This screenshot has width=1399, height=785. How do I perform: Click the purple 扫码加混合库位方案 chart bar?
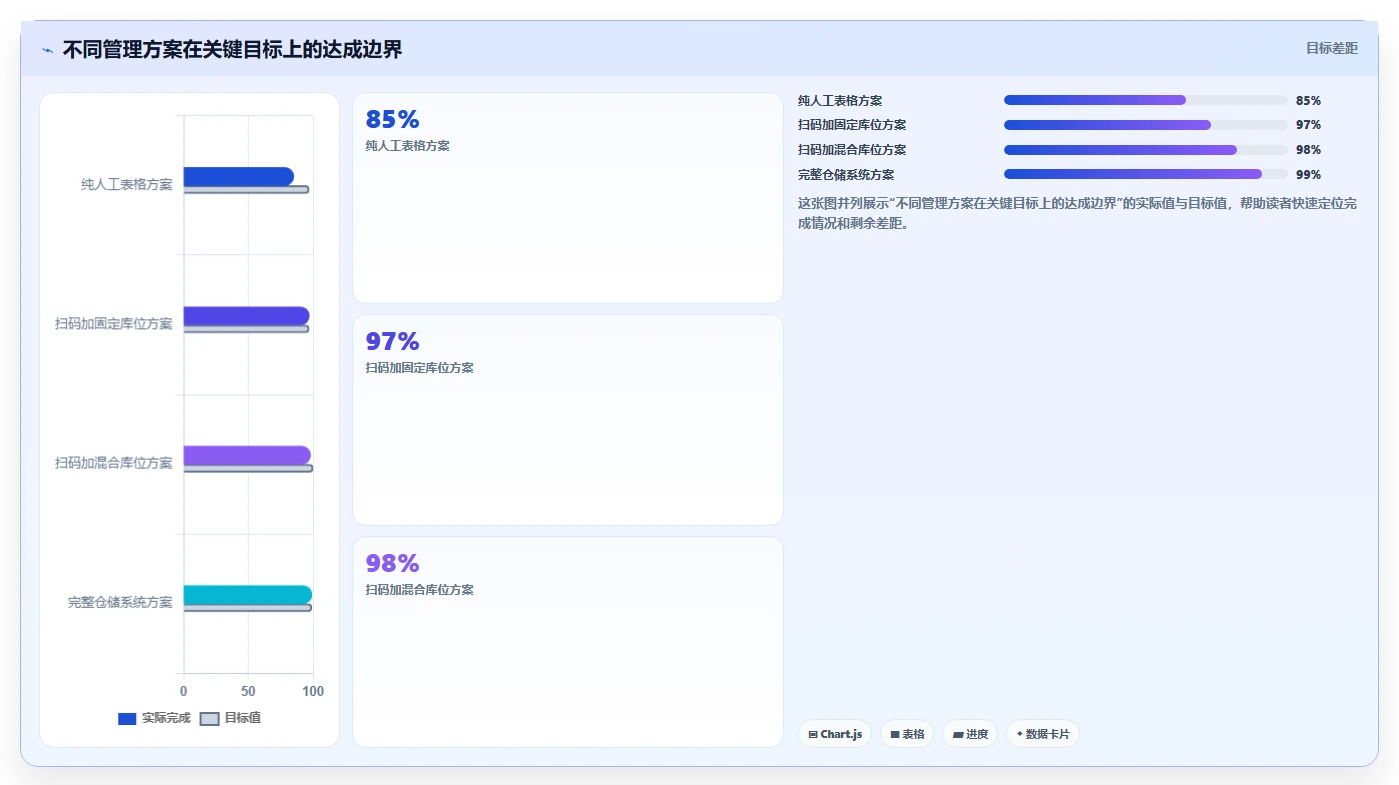tap(247, 456)
